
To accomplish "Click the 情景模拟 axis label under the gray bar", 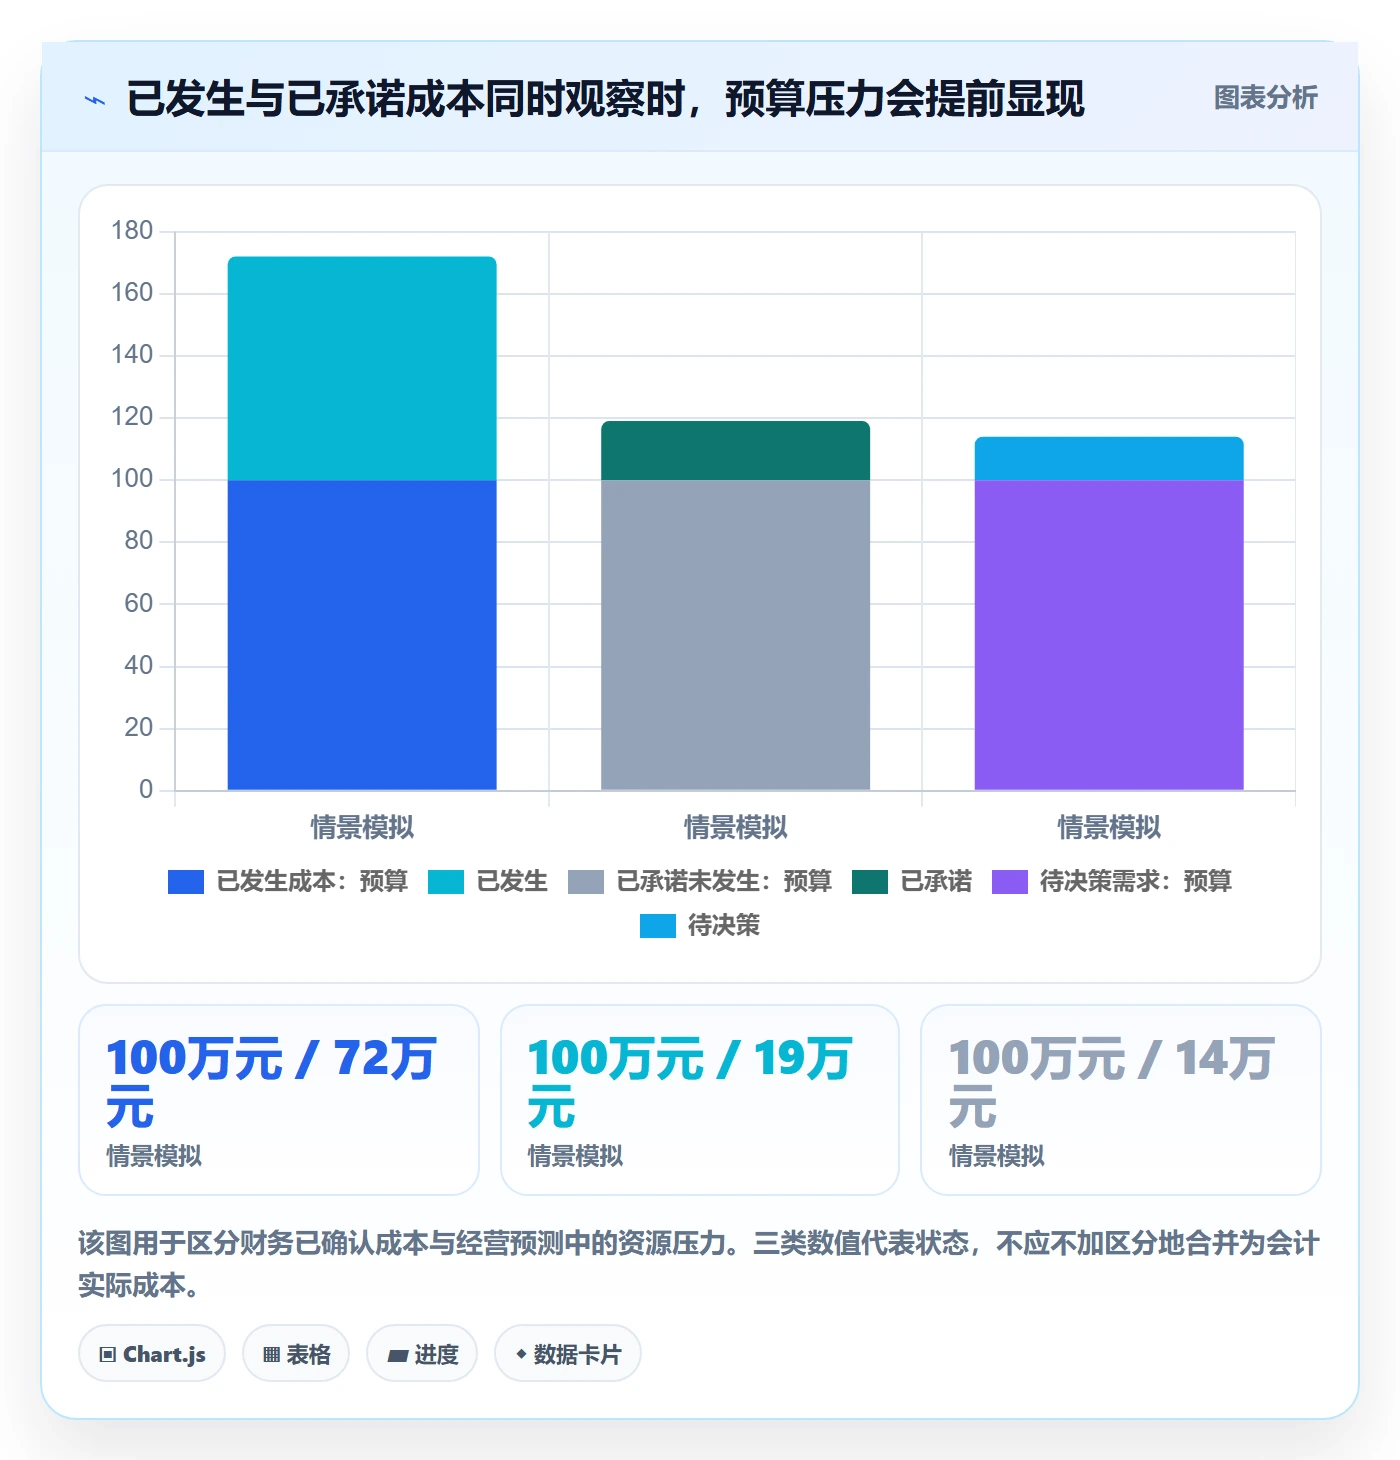I will click(735, 828).
